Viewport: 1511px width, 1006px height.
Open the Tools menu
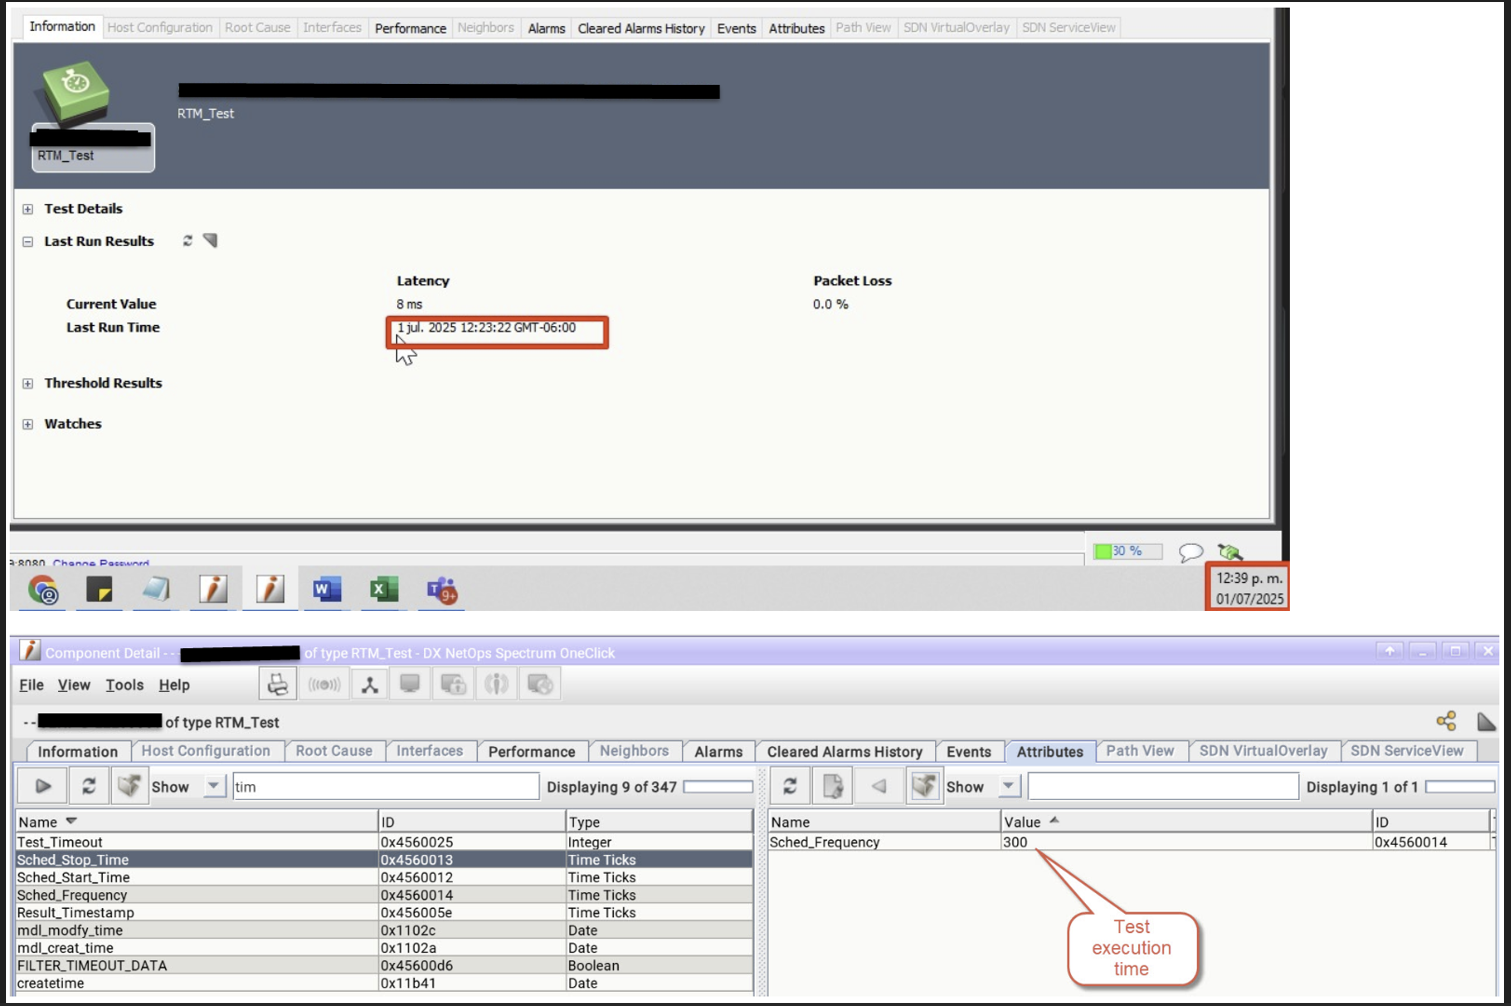pyautogui.click(x=124, y=685)
